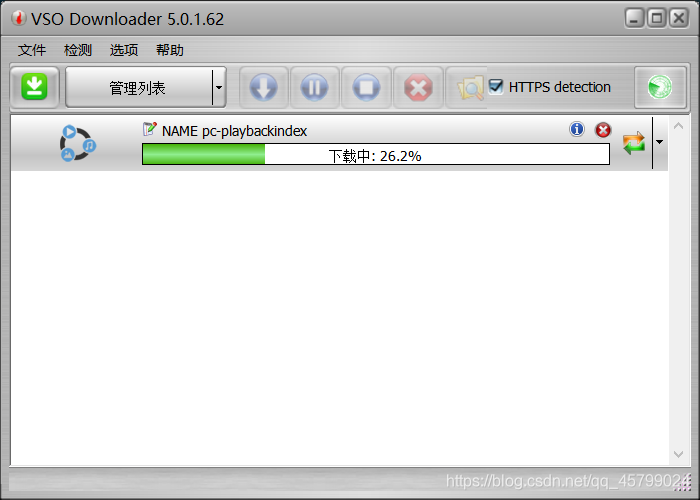Show info for pc-playbackindex download
The image size is (700, 500).
577,129
